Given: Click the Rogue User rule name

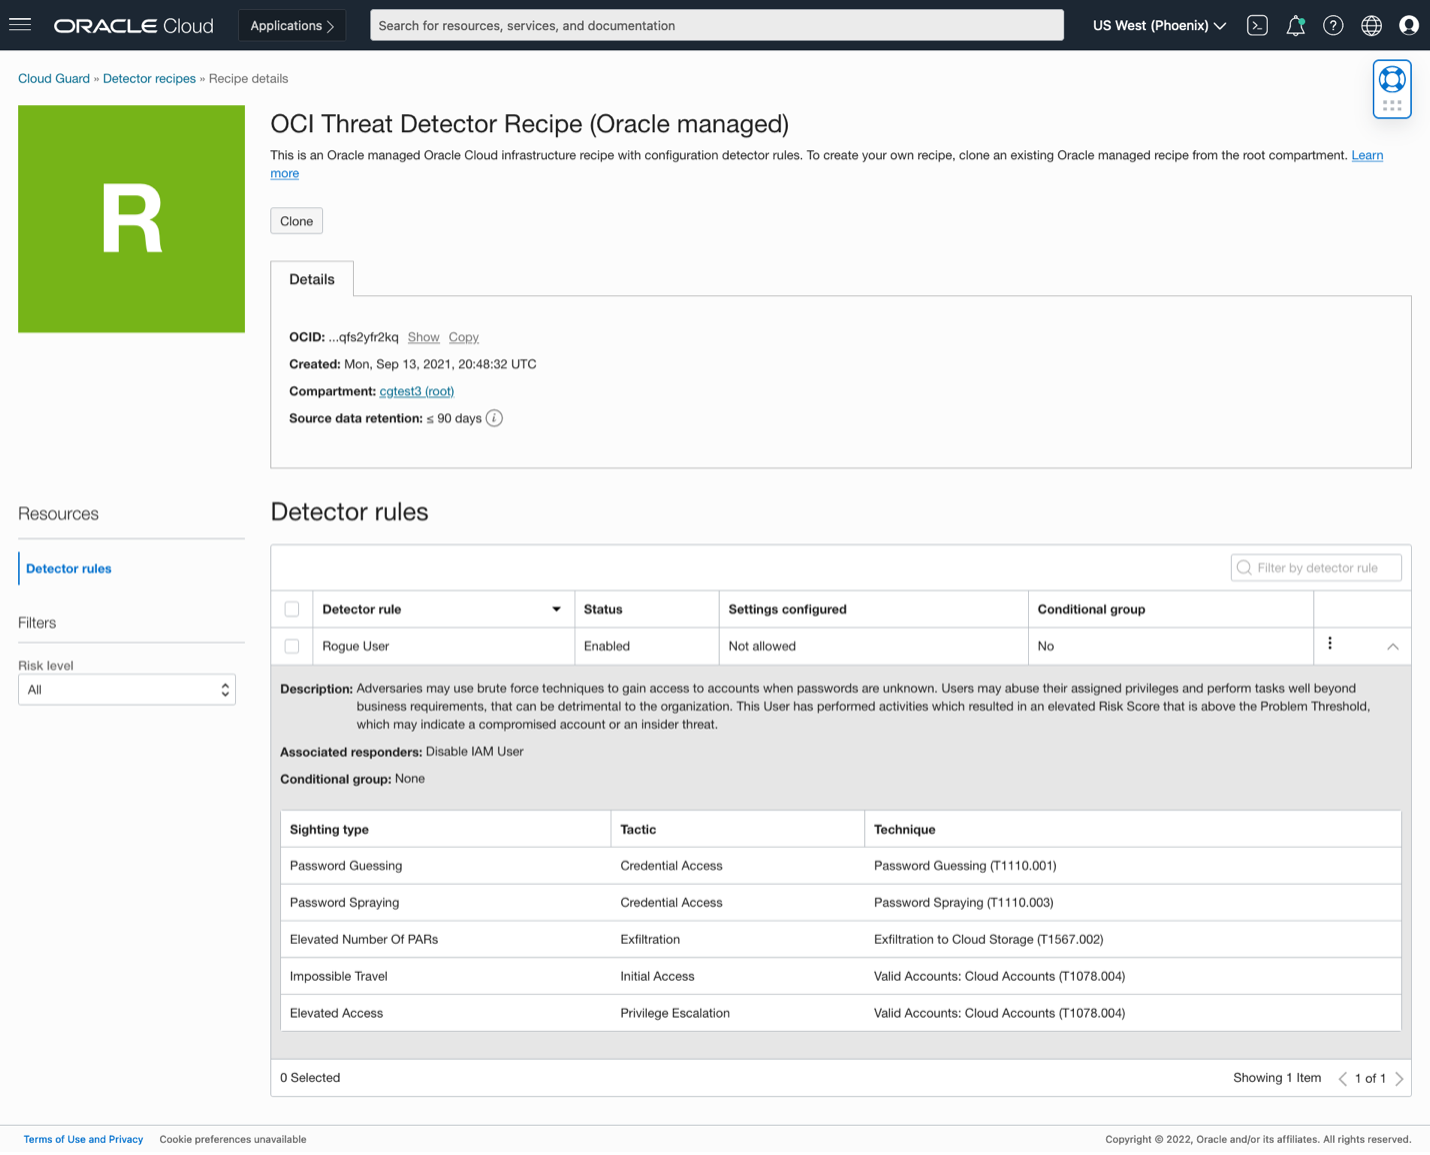Looking at the screenshot, I should 355,647.
